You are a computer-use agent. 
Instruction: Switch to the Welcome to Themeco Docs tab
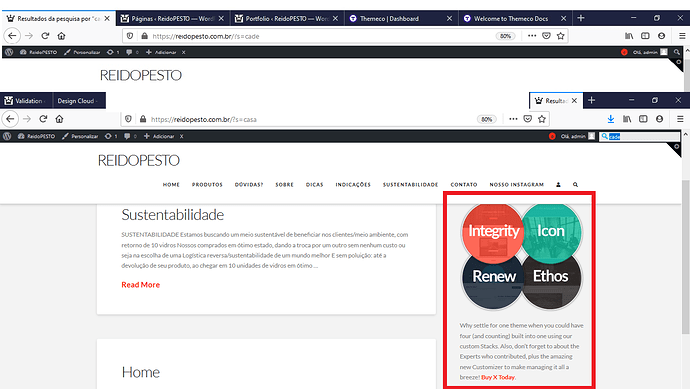514,18
